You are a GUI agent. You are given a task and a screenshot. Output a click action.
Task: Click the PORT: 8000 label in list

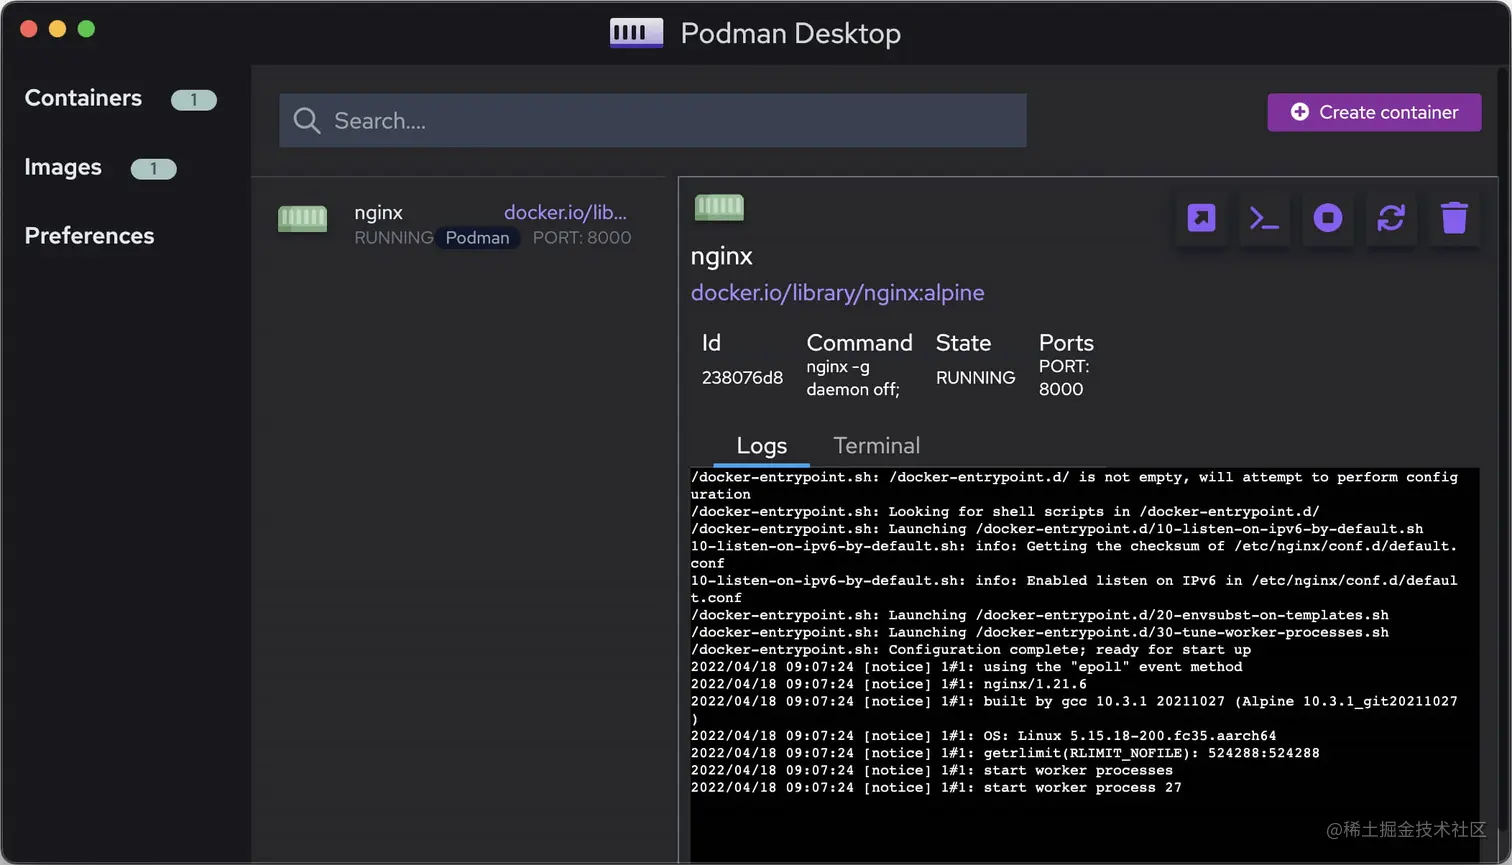click(x=582, y=238)
